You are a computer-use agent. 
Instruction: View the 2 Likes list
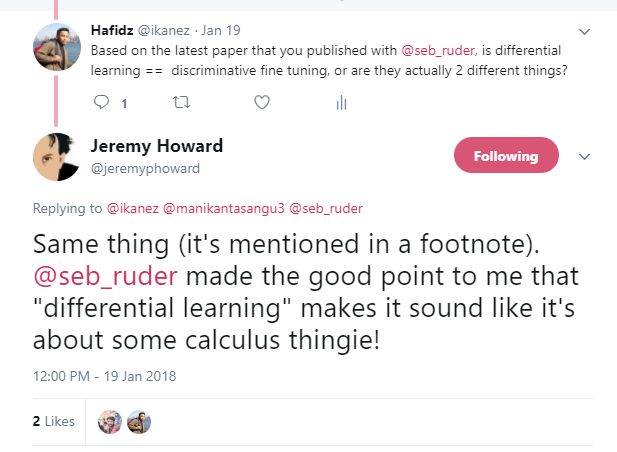pyautogui.click(x=53, y=422)
